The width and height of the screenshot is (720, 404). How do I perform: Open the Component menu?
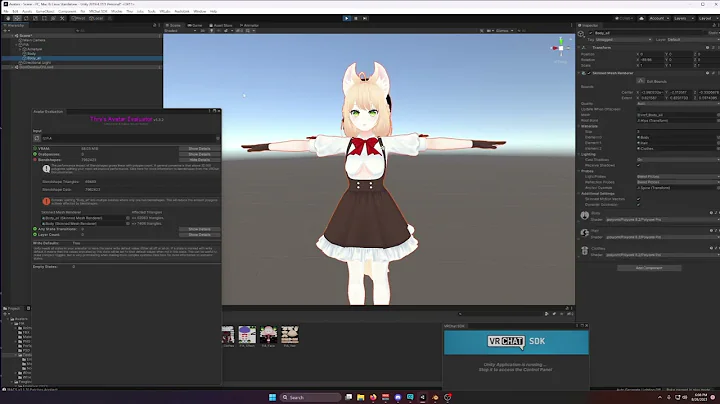tap(67, 11)
